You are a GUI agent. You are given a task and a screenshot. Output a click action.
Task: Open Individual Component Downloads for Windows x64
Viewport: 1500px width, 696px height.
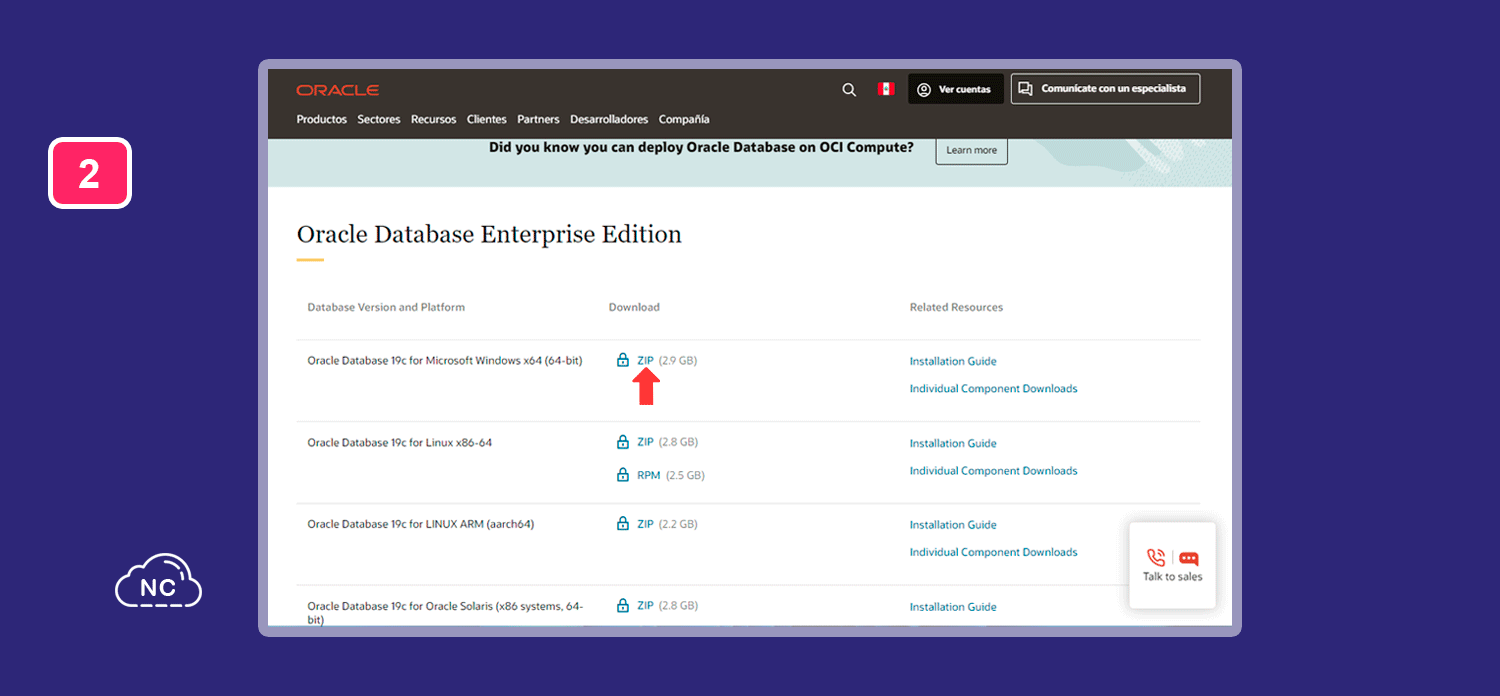(x=993, y=388)
